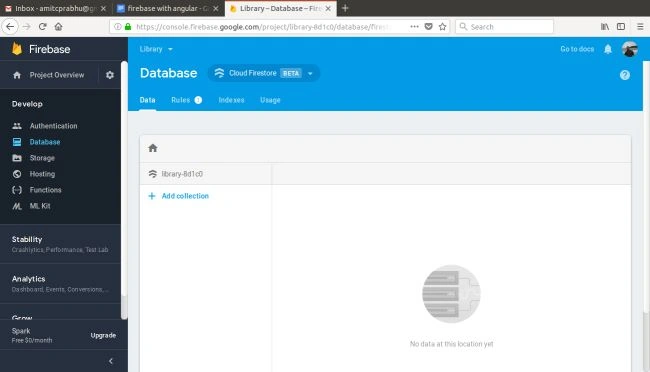The height and width of the screenshot is (372, 650).
Task: Reload the page with refresh icon
Action: [42, 27]
